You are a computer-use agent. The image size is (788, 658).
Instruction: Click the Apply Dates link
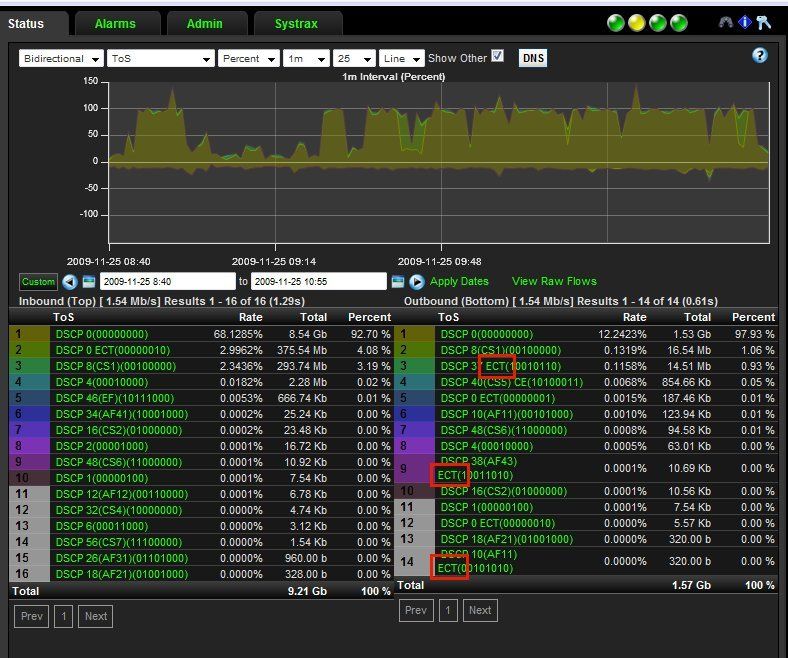click(459, 281)
